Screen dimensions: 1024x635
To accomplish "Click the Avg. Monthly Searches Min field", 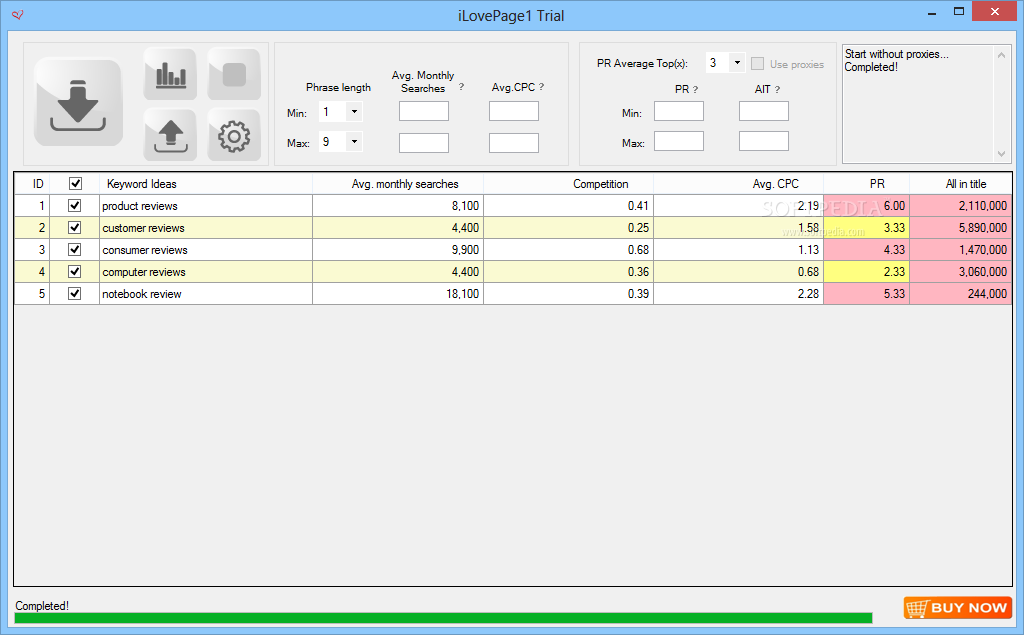I will tap(424, 111).
